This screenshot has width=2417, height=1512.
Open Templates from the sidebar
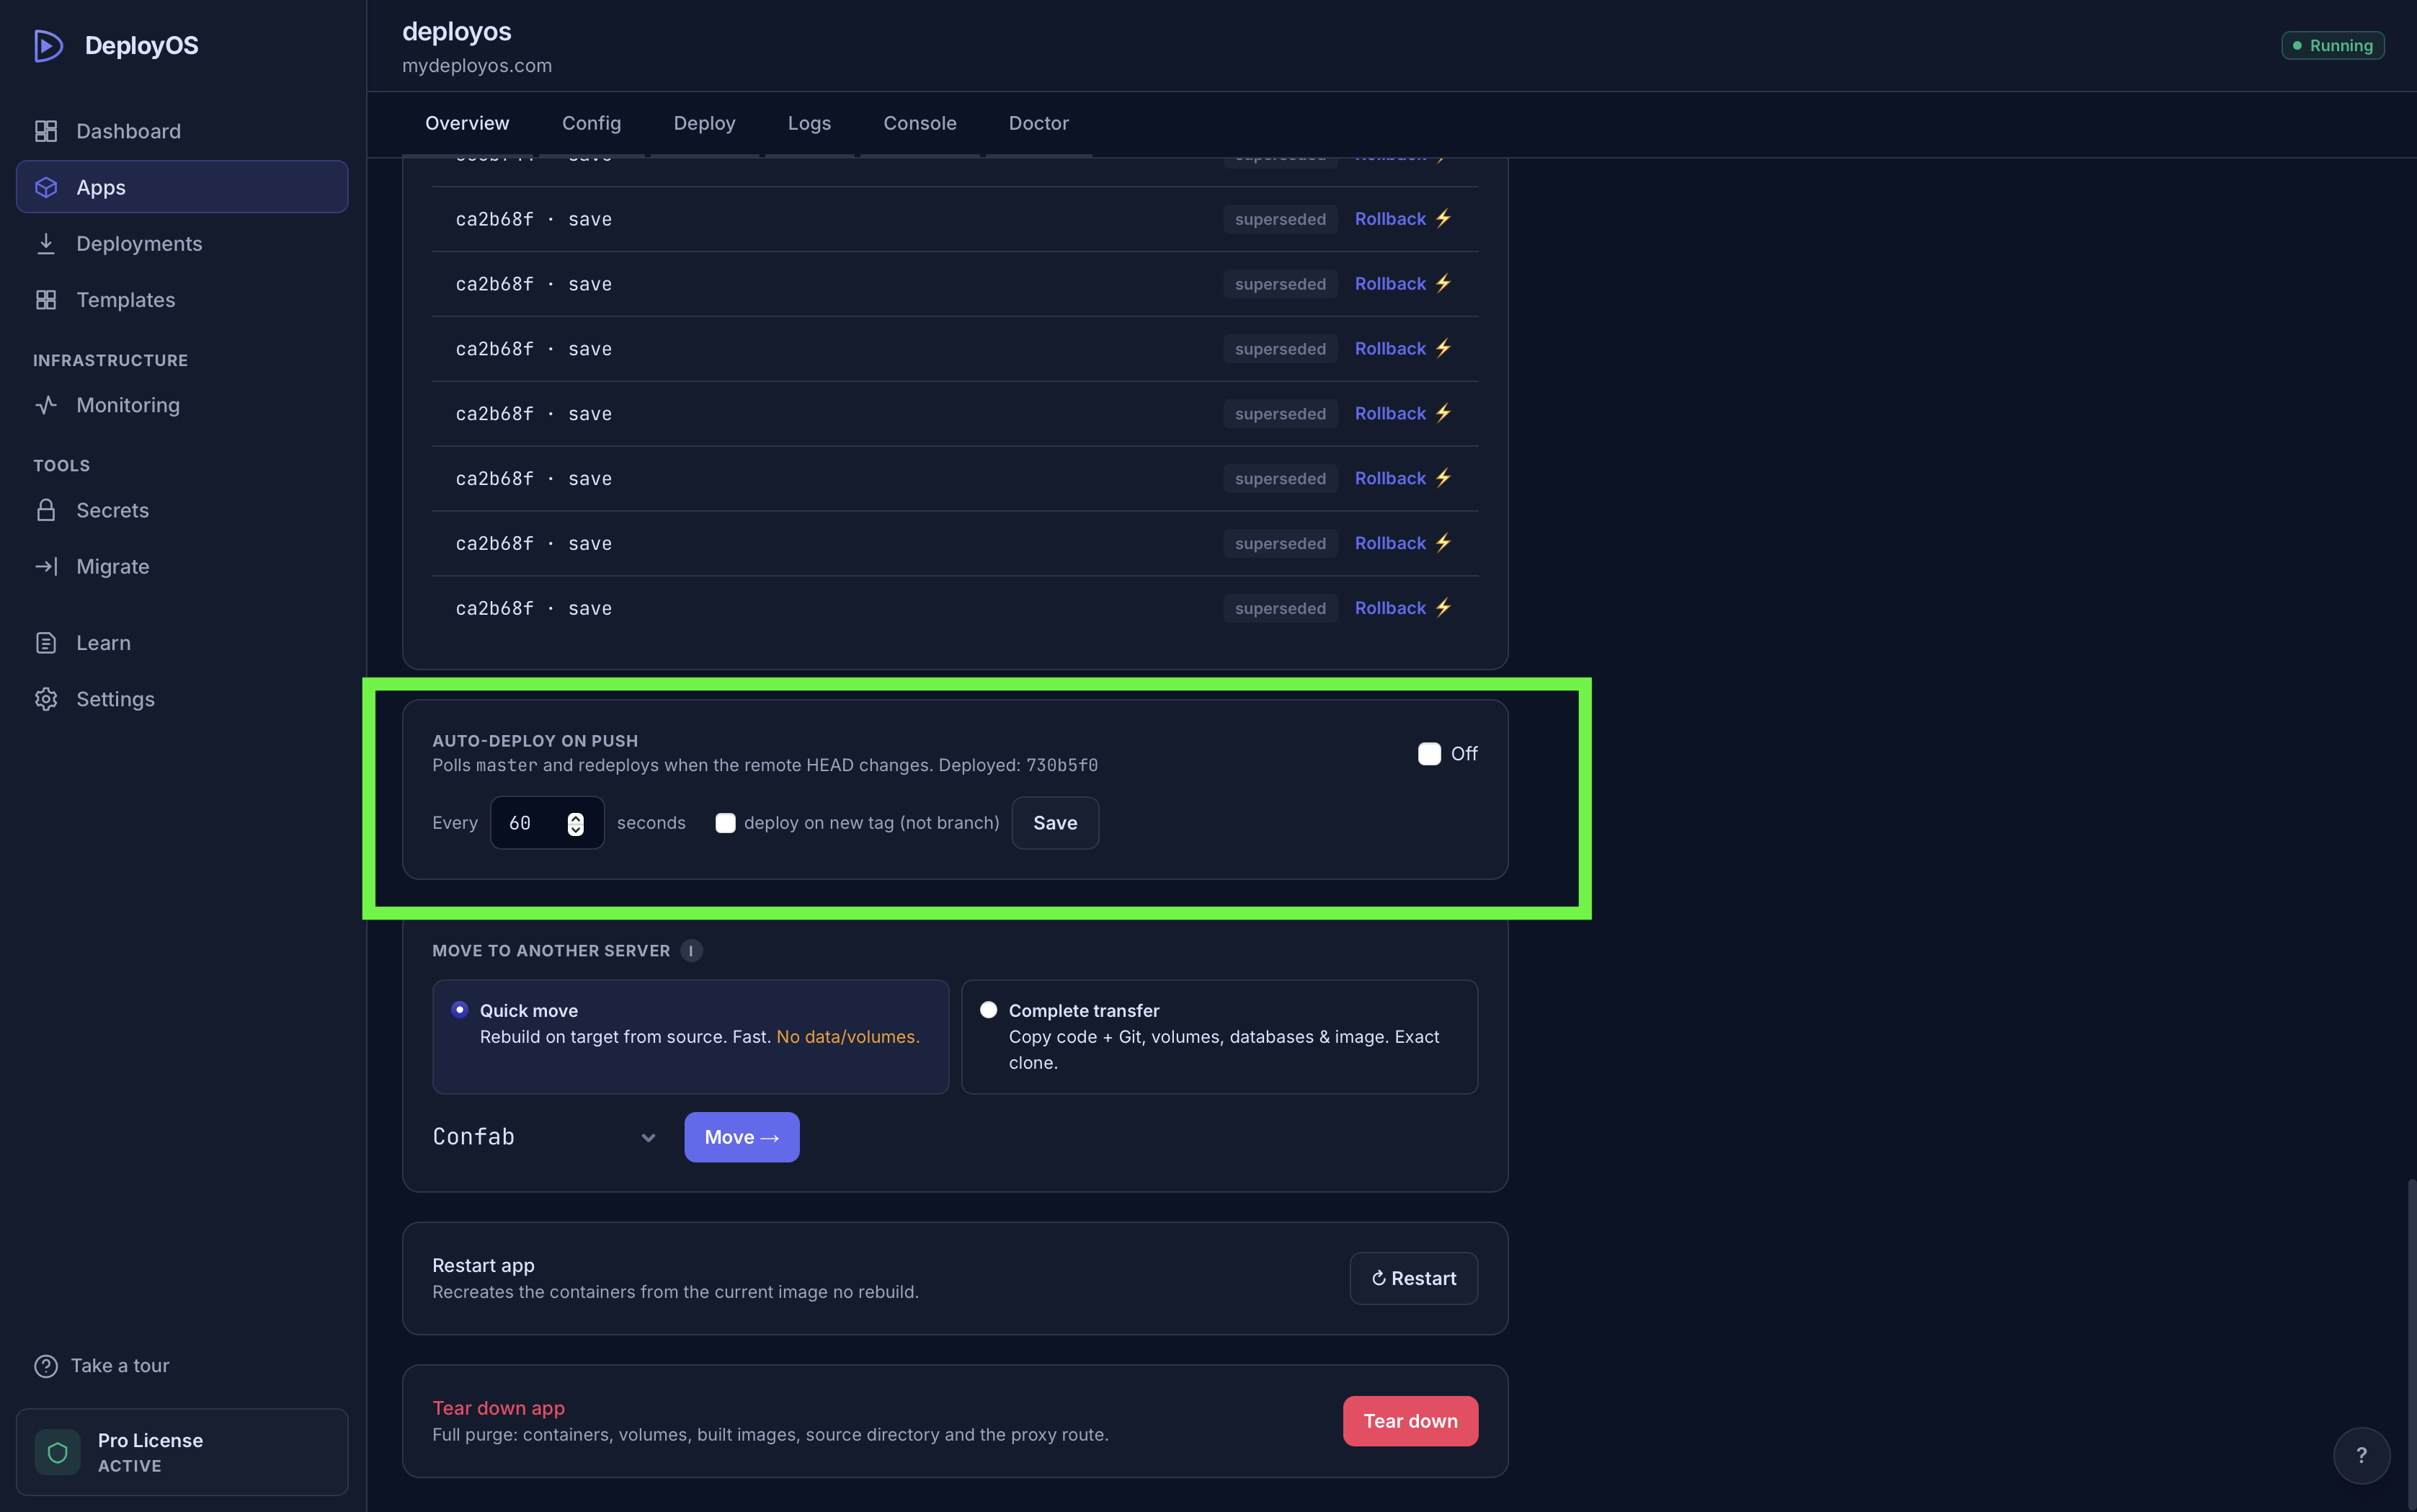(182, 300)
